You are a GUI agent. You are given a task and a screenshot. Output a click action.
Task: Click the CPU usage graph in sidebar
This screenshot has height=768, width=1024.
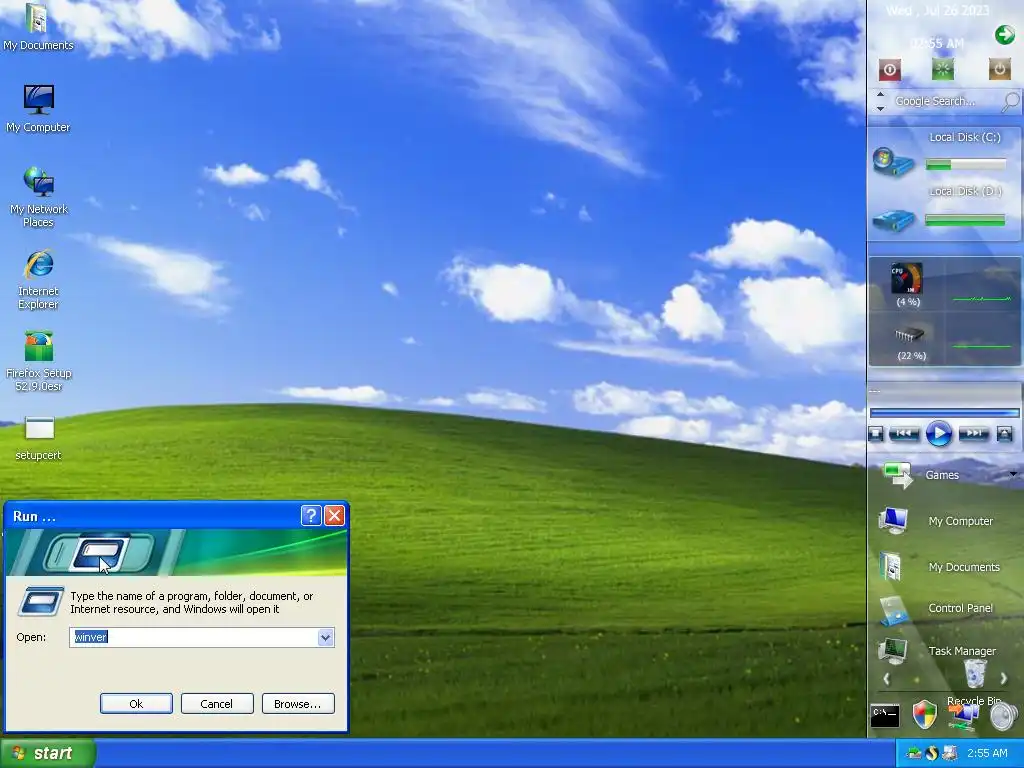[x=982, y=298]
